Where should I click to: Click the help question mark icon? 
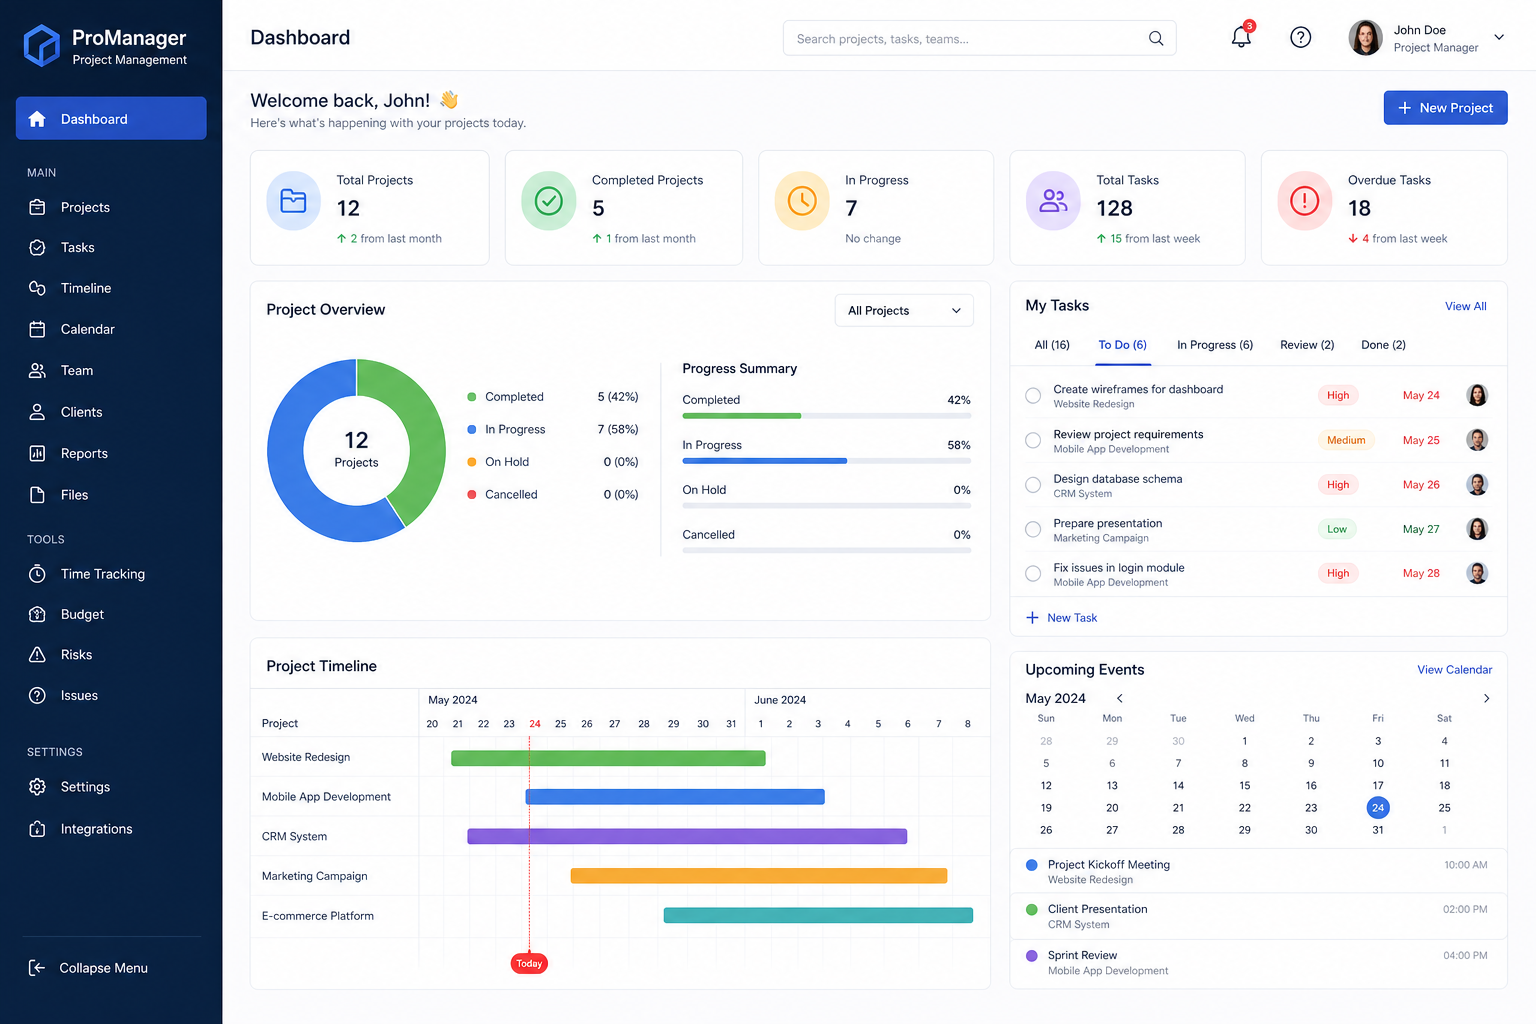[1300, 38]
